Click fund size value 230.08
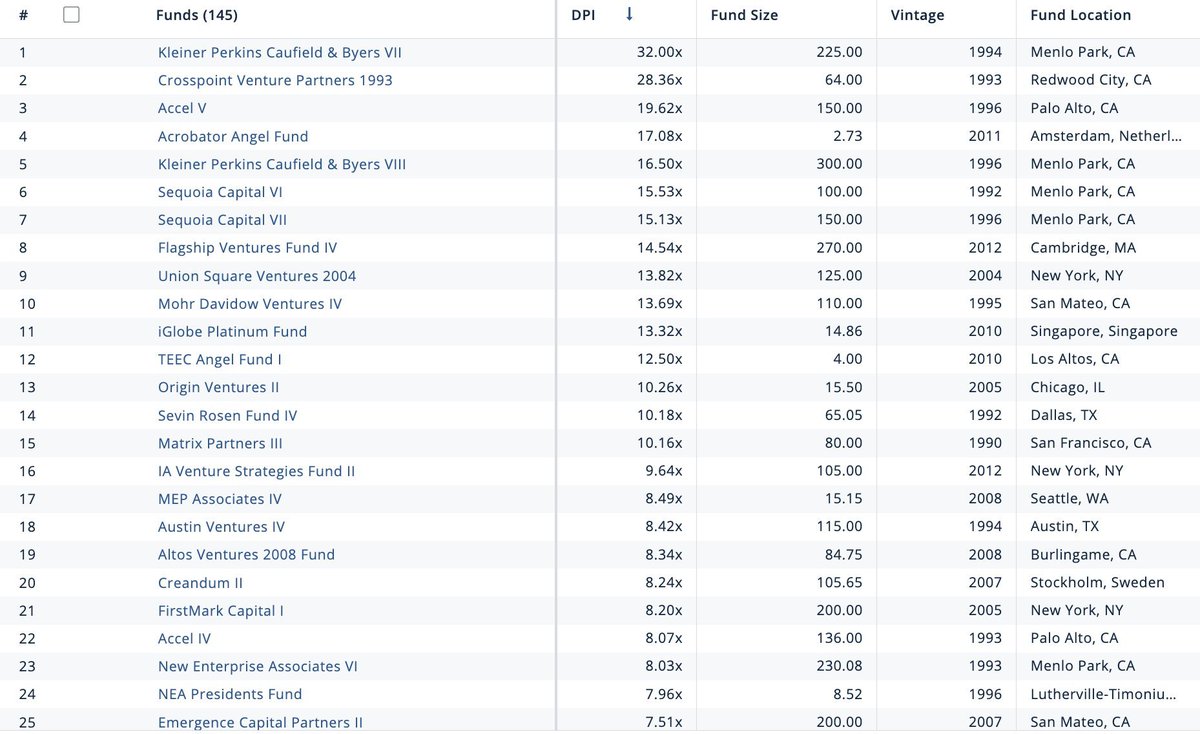The height and width of the screenshot is (734, 1200). 838,666
